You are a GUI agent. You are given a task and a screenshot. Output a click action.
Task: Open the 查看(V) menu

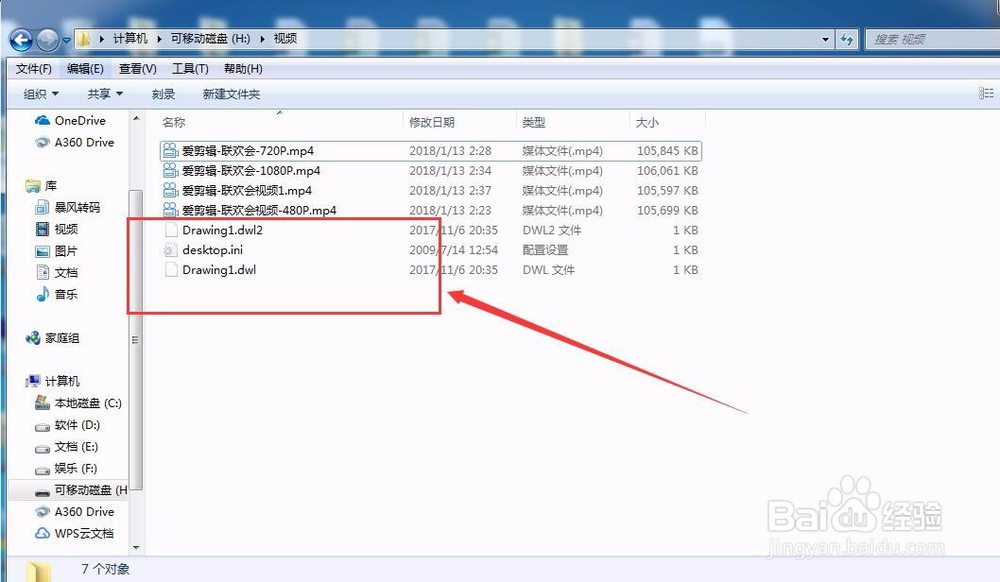click(137, 69)
